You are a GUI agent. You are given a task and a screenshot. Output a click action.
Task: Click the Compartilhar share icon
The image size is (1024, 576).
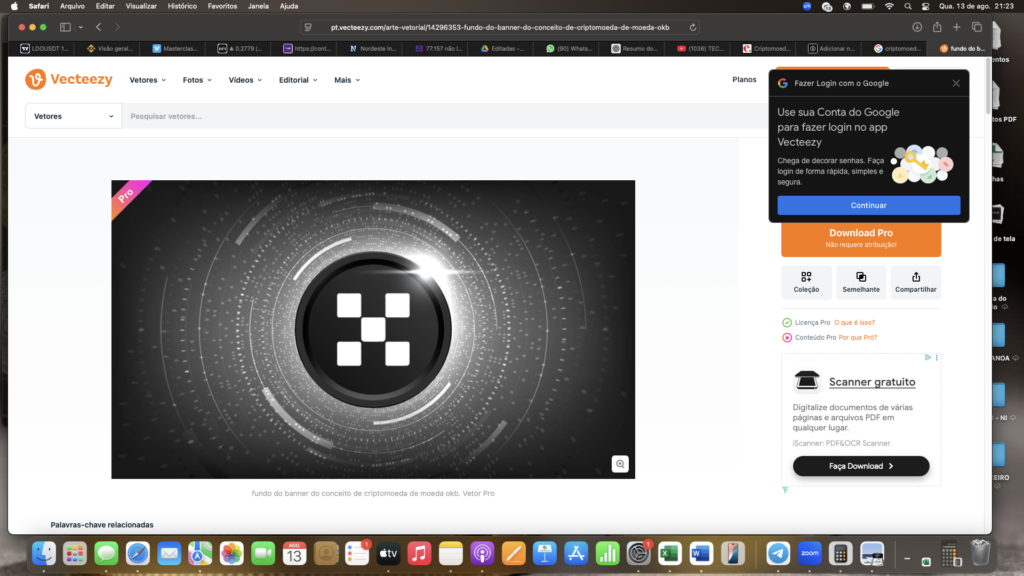pos(916,282)
